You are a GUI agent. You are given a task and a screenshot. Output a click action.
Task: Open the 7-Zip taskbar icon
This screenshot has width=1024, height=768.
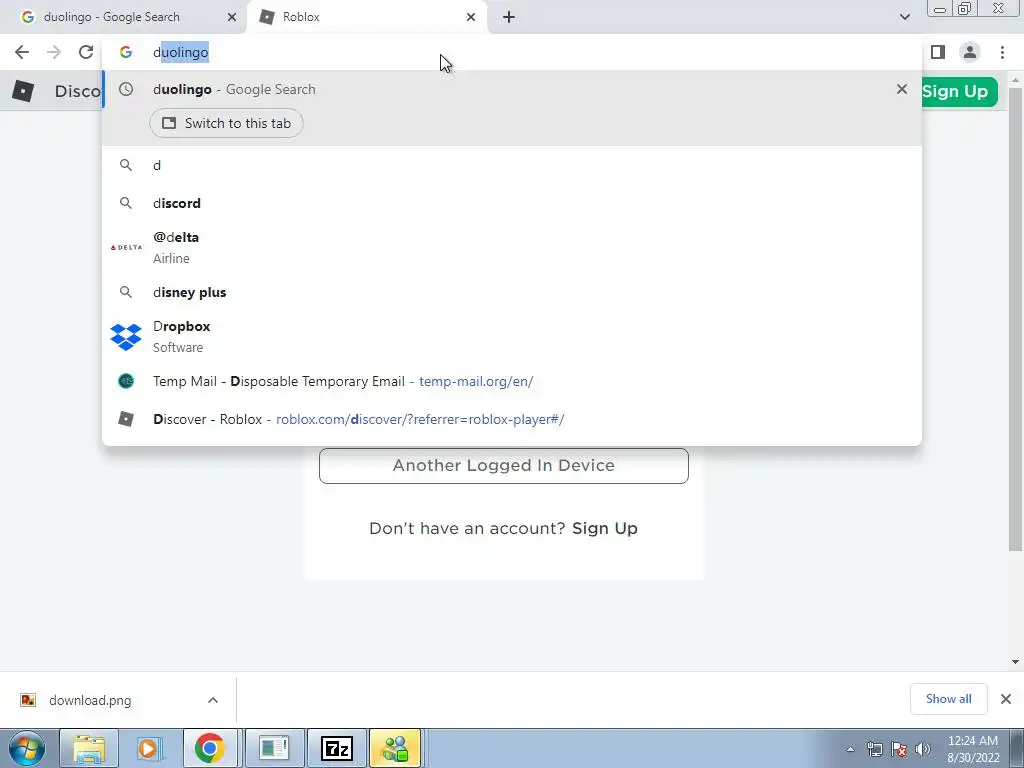337,748
